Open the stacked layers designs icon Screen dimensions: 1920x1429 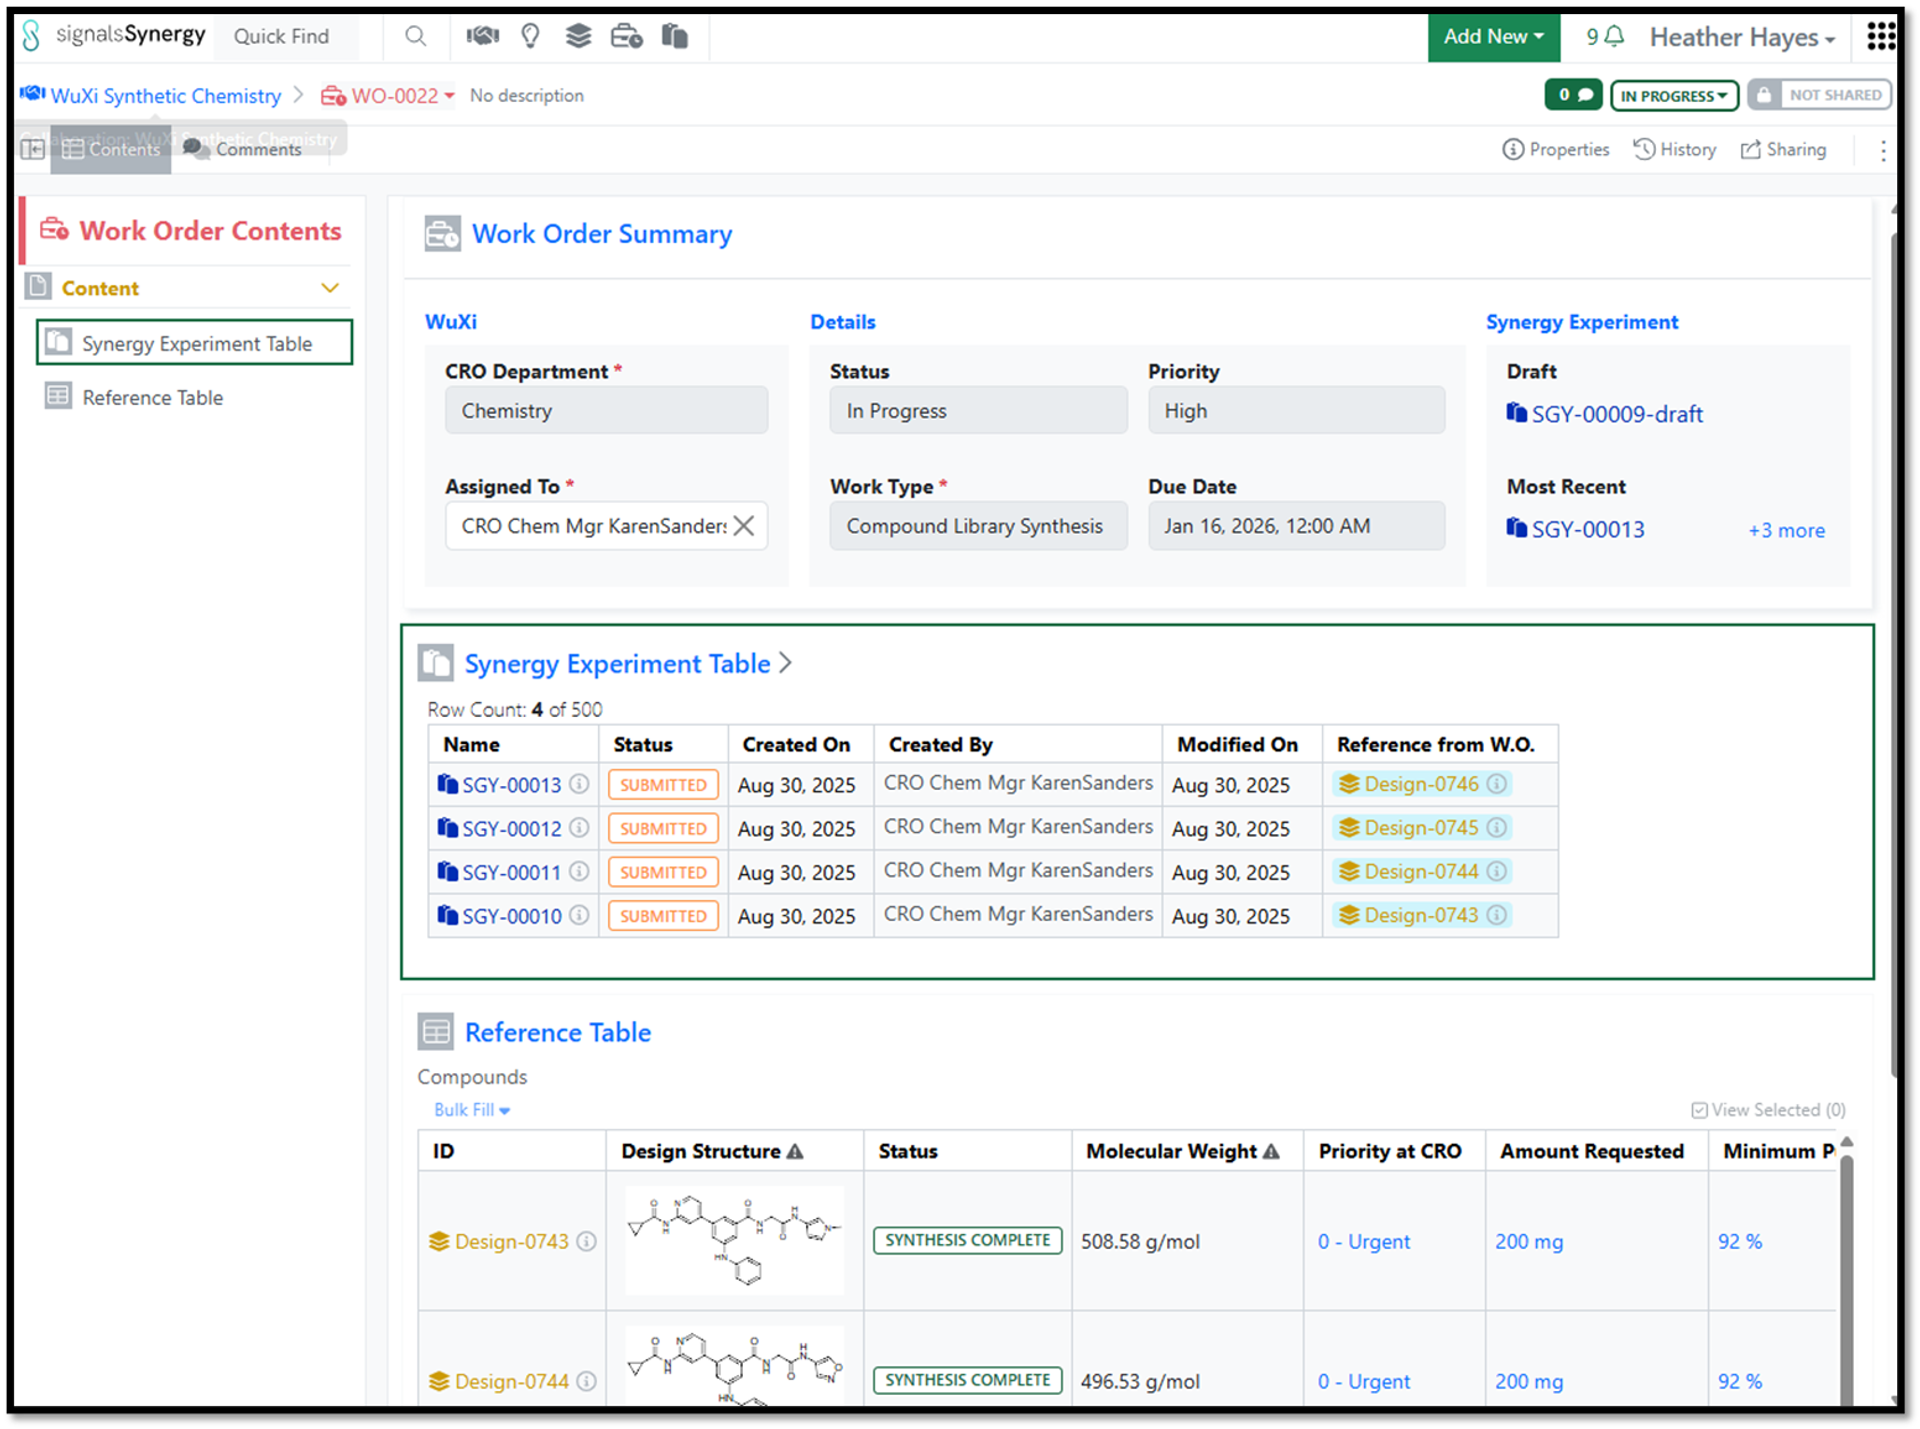click(x=578, y=37)
